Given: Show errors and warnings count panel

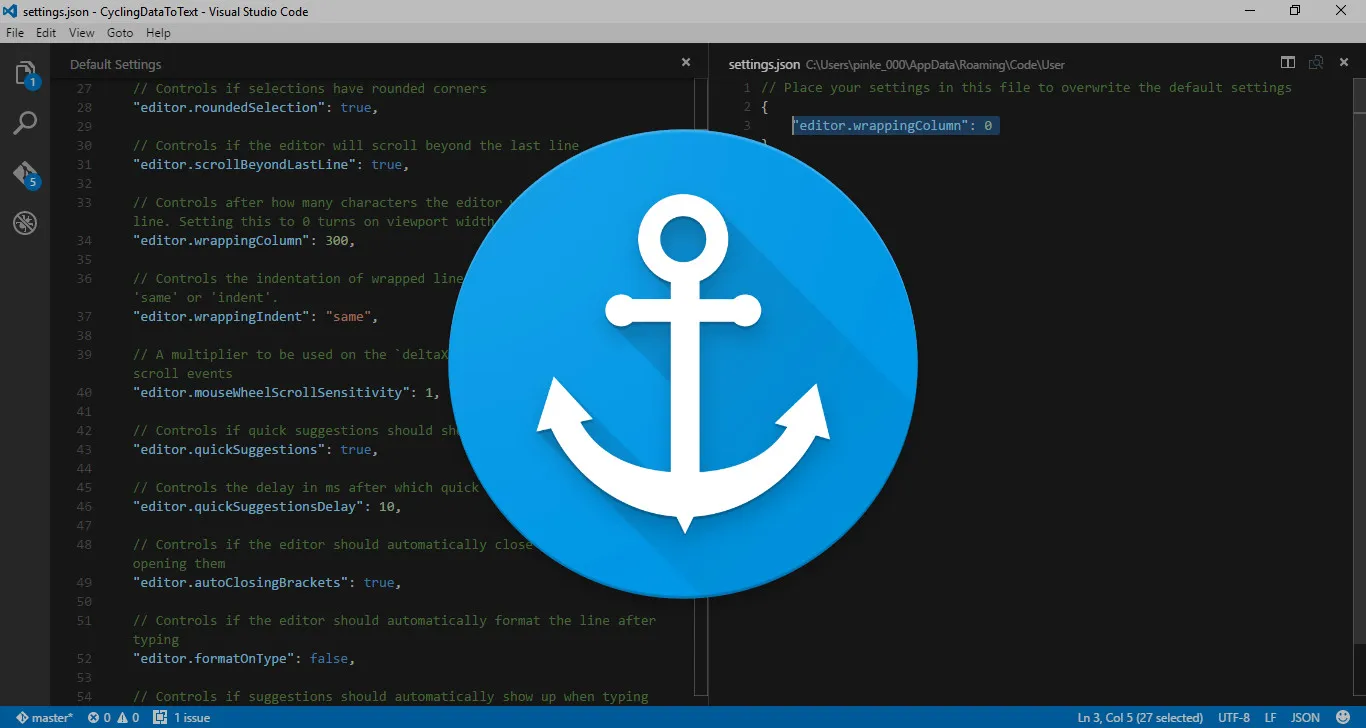Looking at the screenshot, I should (113, 717).
